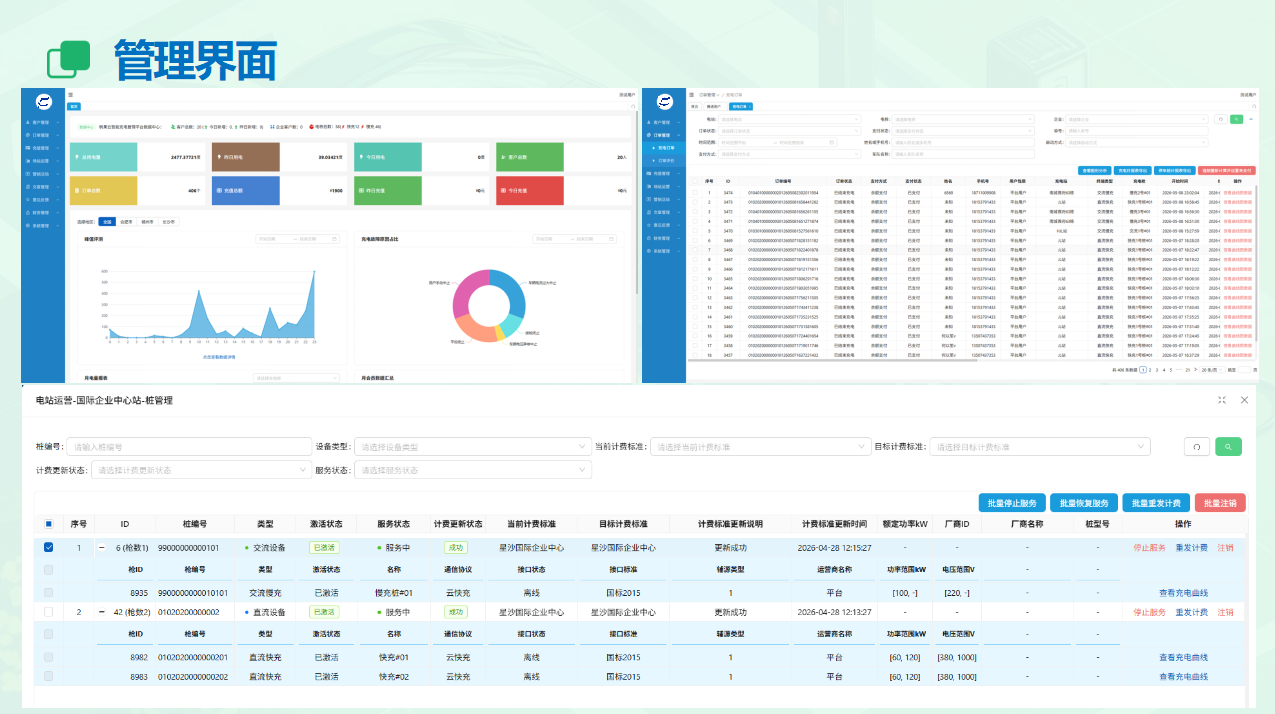Screen dimensions: 1275x714
Task: Click 注销 for pile 990000000000101
Action: point(1225,548)
